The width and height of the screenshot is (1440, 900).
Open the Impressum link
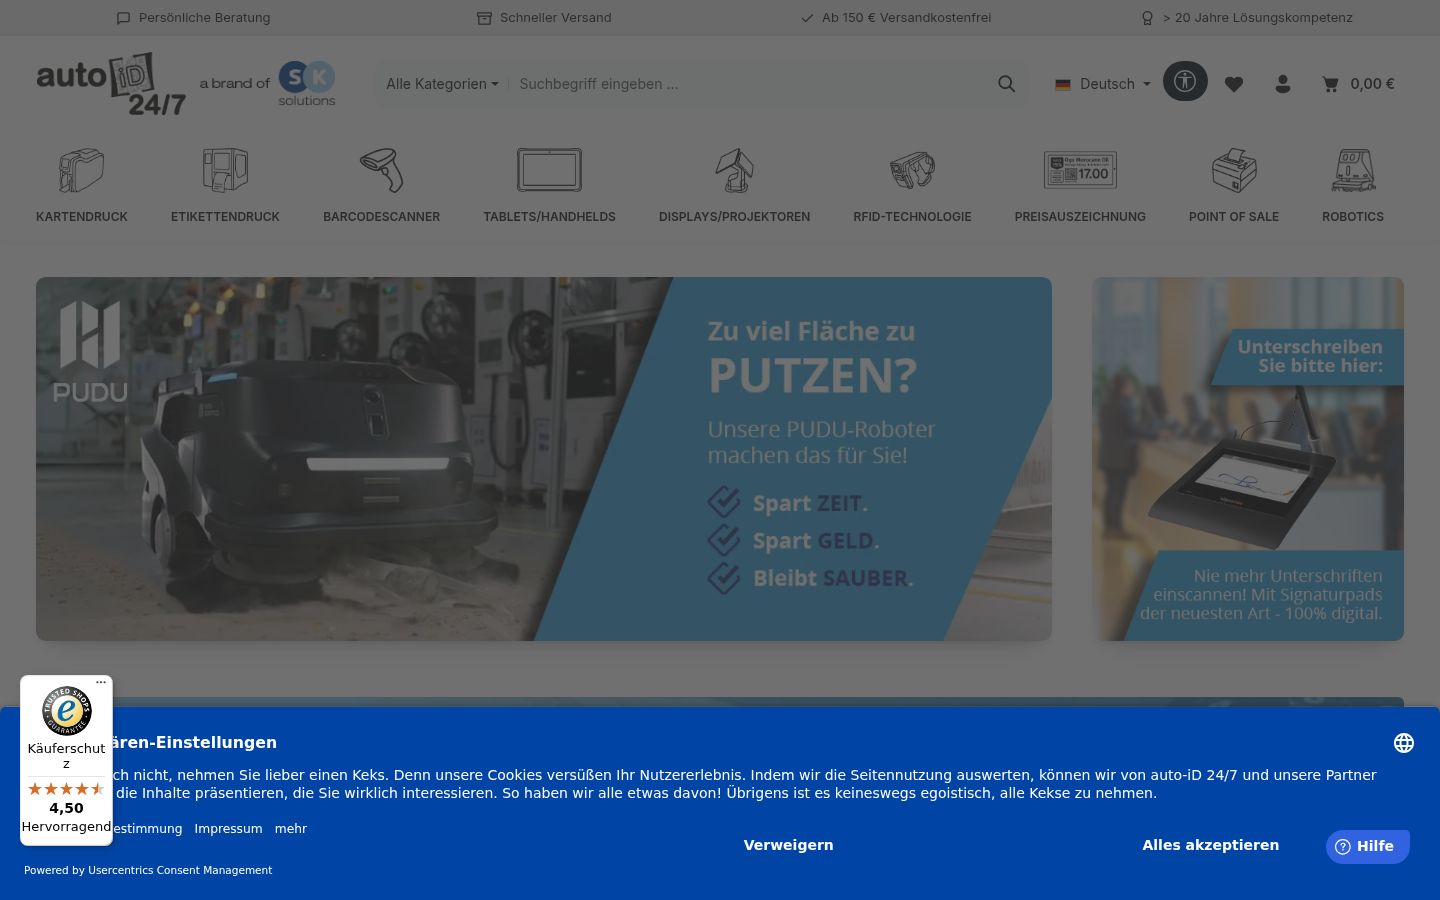tap(228, 829)
